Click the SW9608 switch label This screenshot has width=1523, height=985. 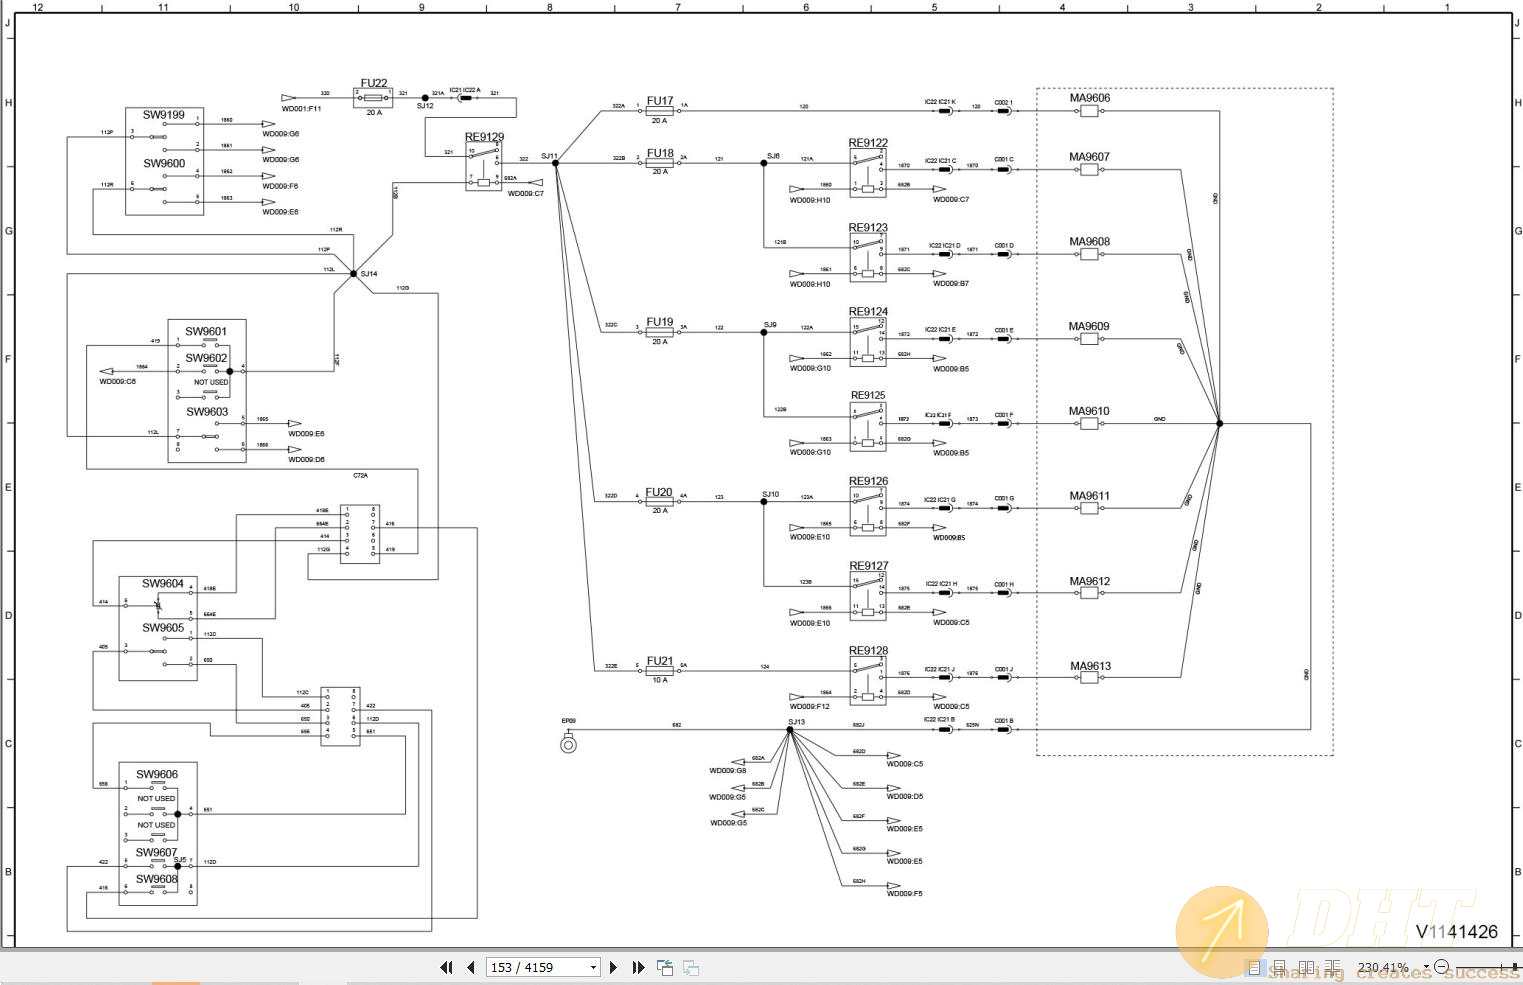point(157,880)
